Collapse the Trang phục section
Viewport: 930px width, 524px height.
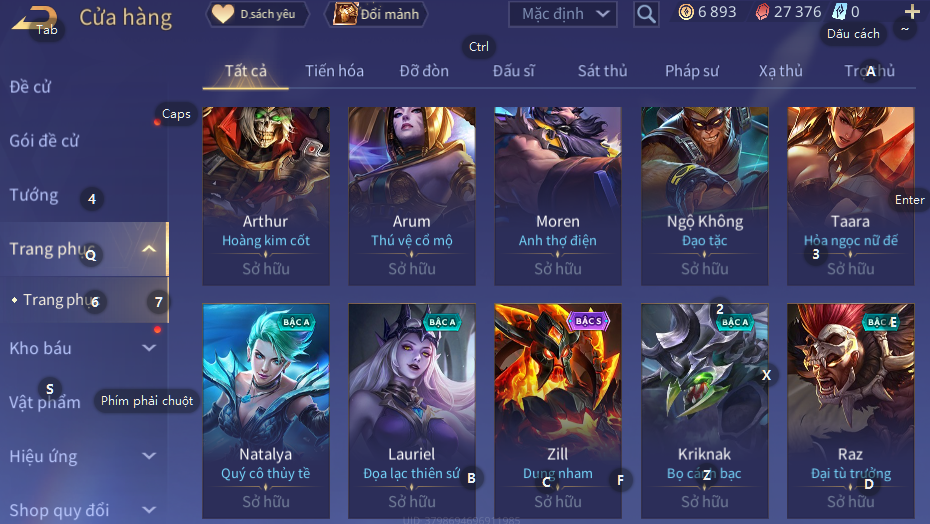(x=149, y=249)
